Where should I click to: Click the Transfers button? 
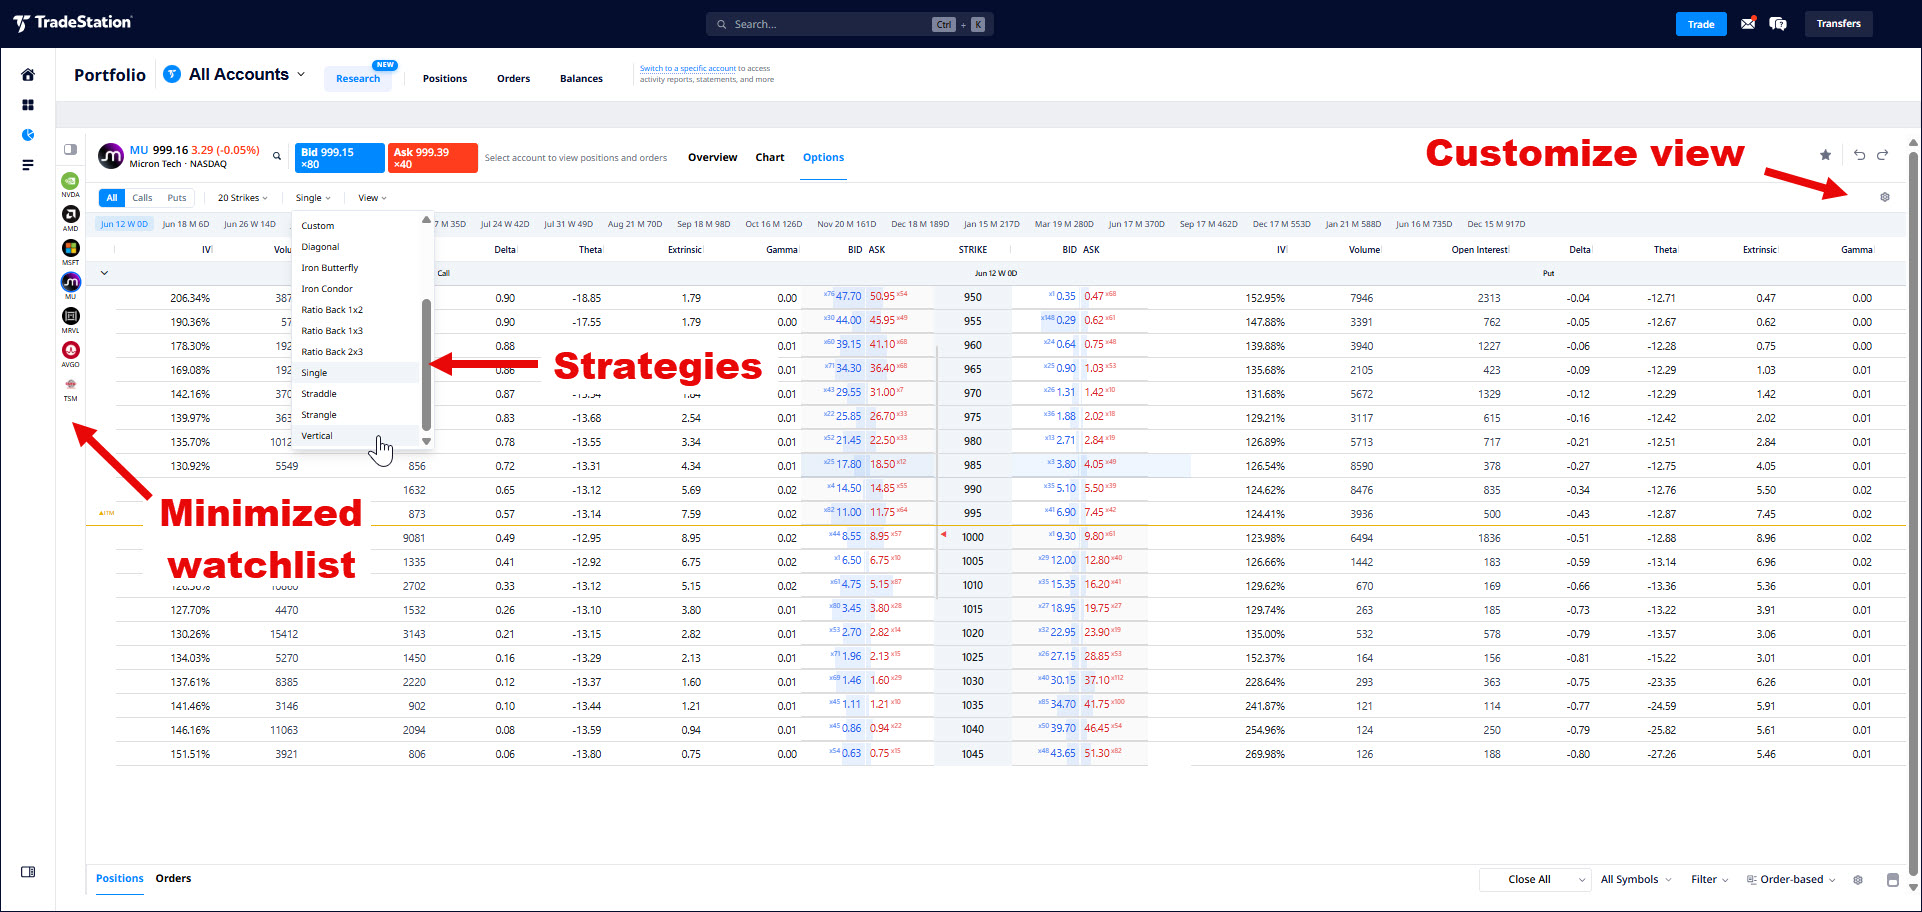(1838, 24)
